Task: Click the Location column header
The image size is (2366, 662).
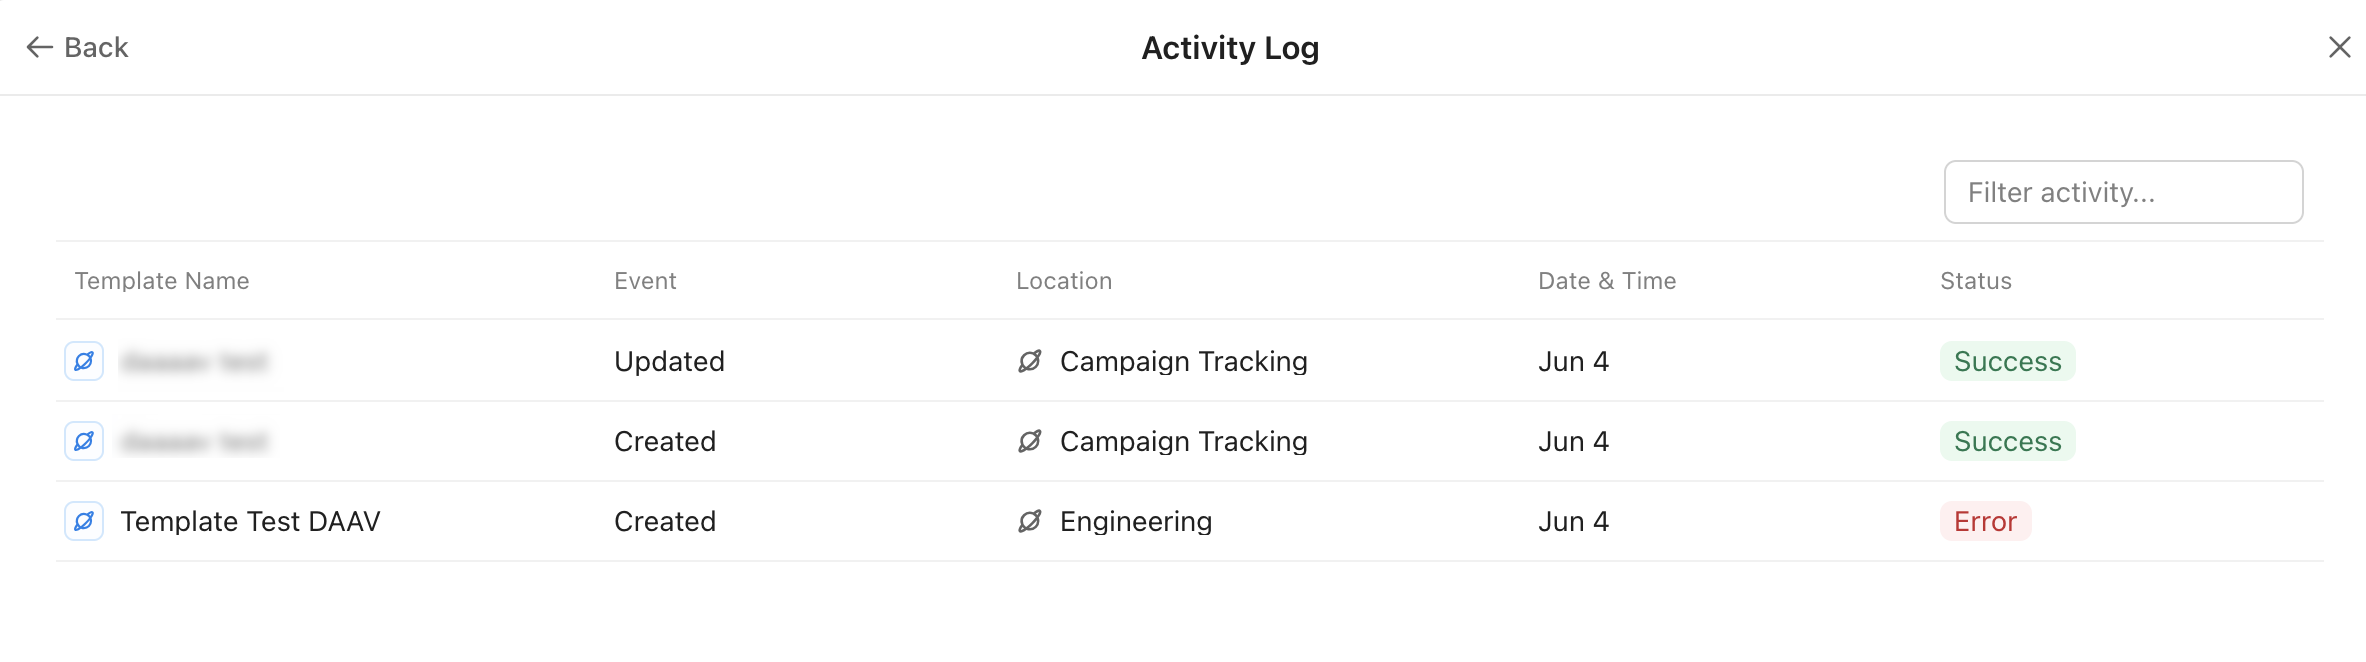Action: point(1064,281)
